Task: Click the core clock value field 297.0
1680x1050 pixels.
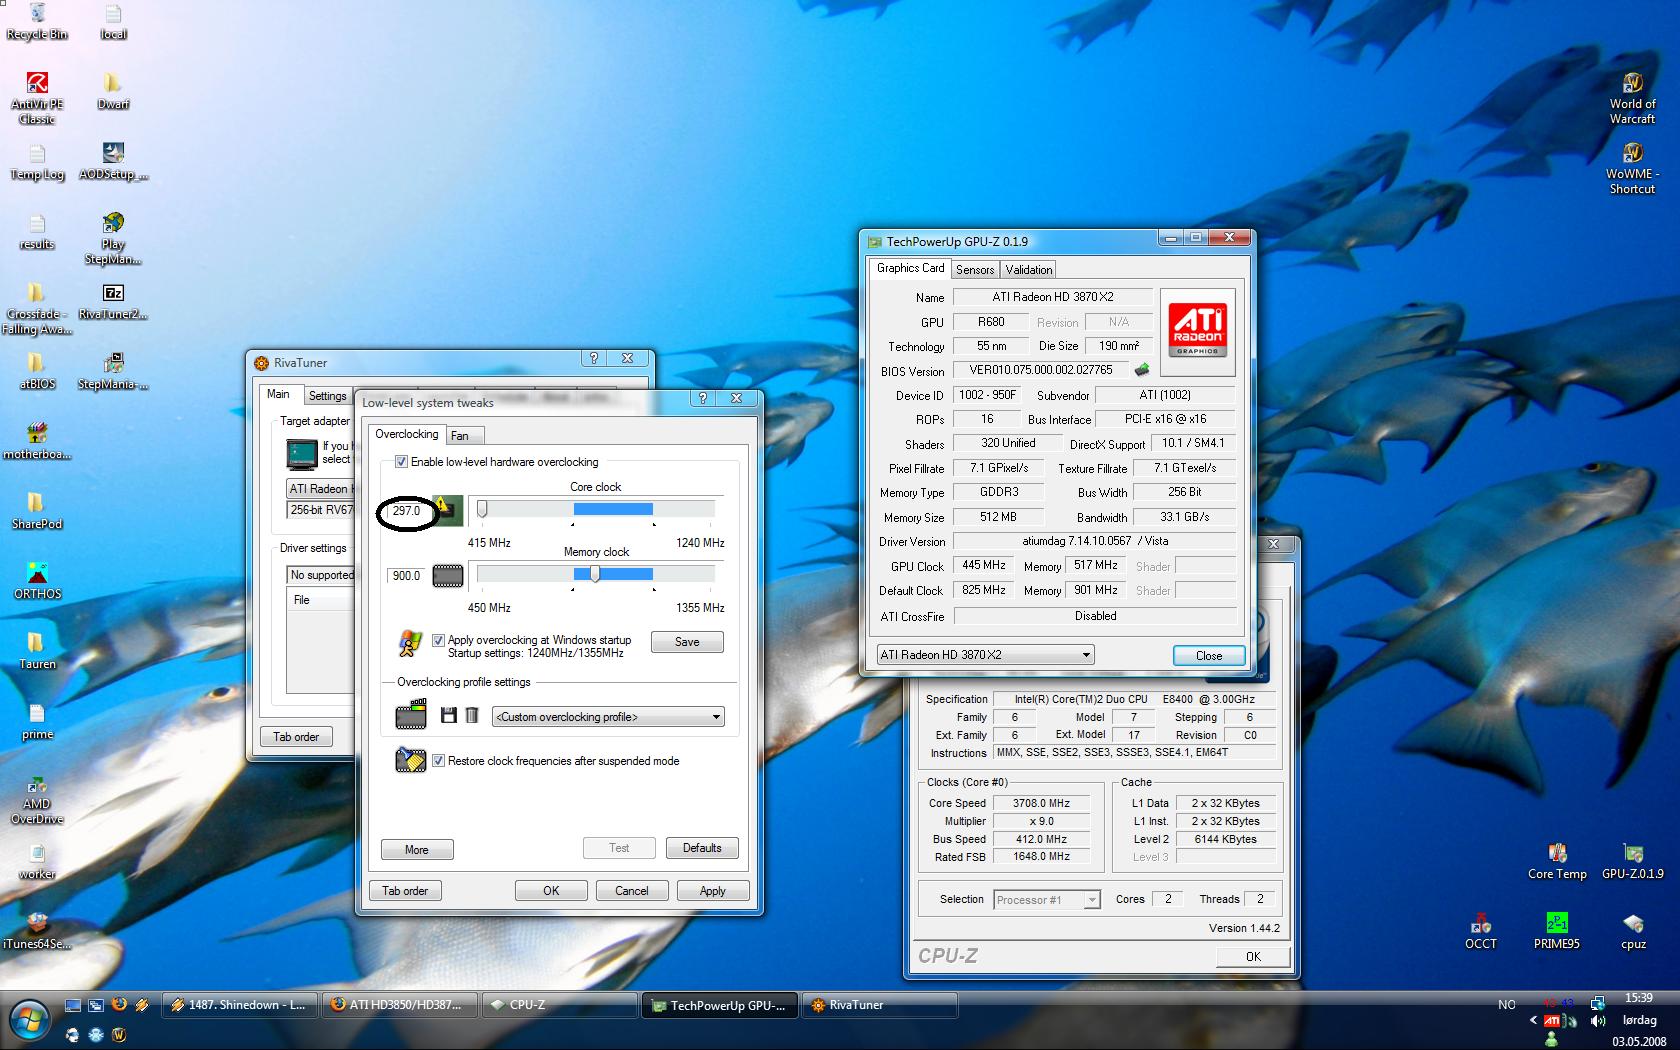Action: point(406,511)
